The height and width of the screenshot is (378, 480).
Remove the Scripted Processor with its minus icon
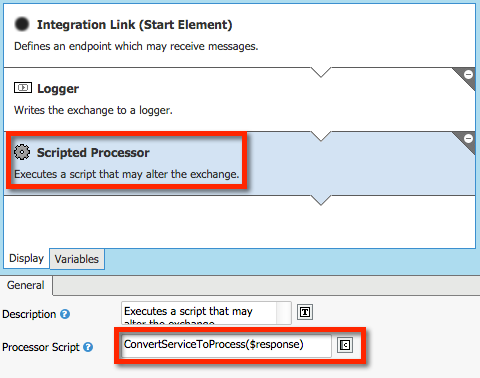[x=468, y=138]
